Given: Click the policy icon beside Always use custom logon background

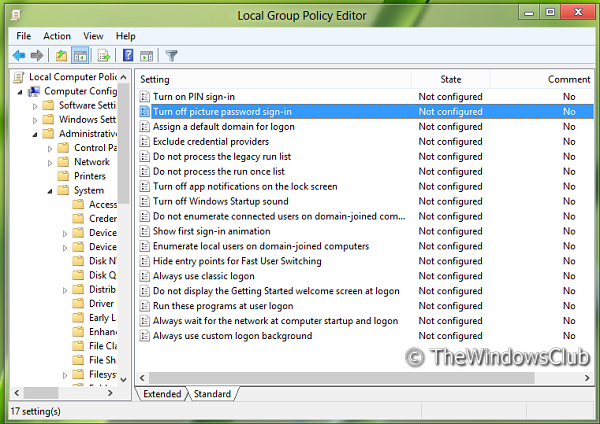Looking at the screenshot, I should (145, 336).
